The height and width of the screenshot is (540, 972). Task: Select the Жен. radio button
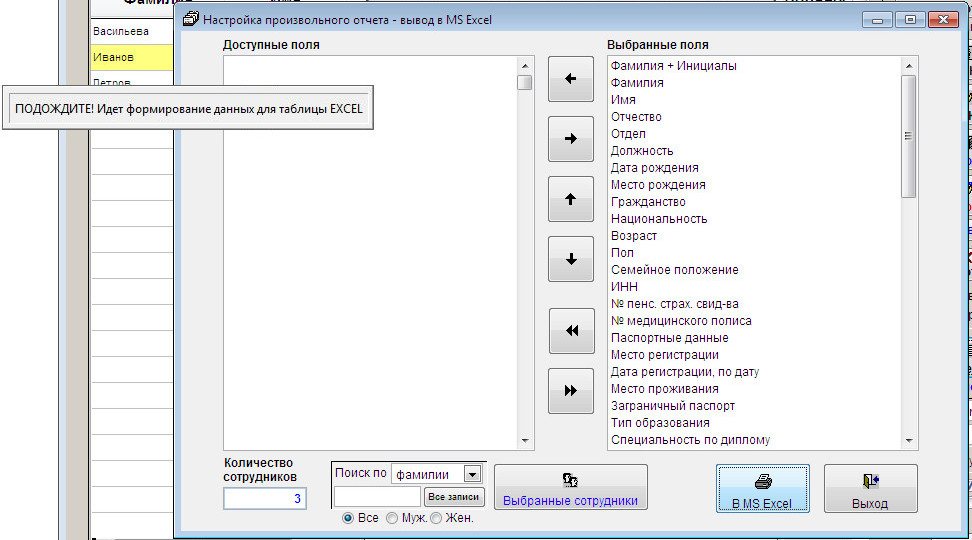[x=436, y=518]
